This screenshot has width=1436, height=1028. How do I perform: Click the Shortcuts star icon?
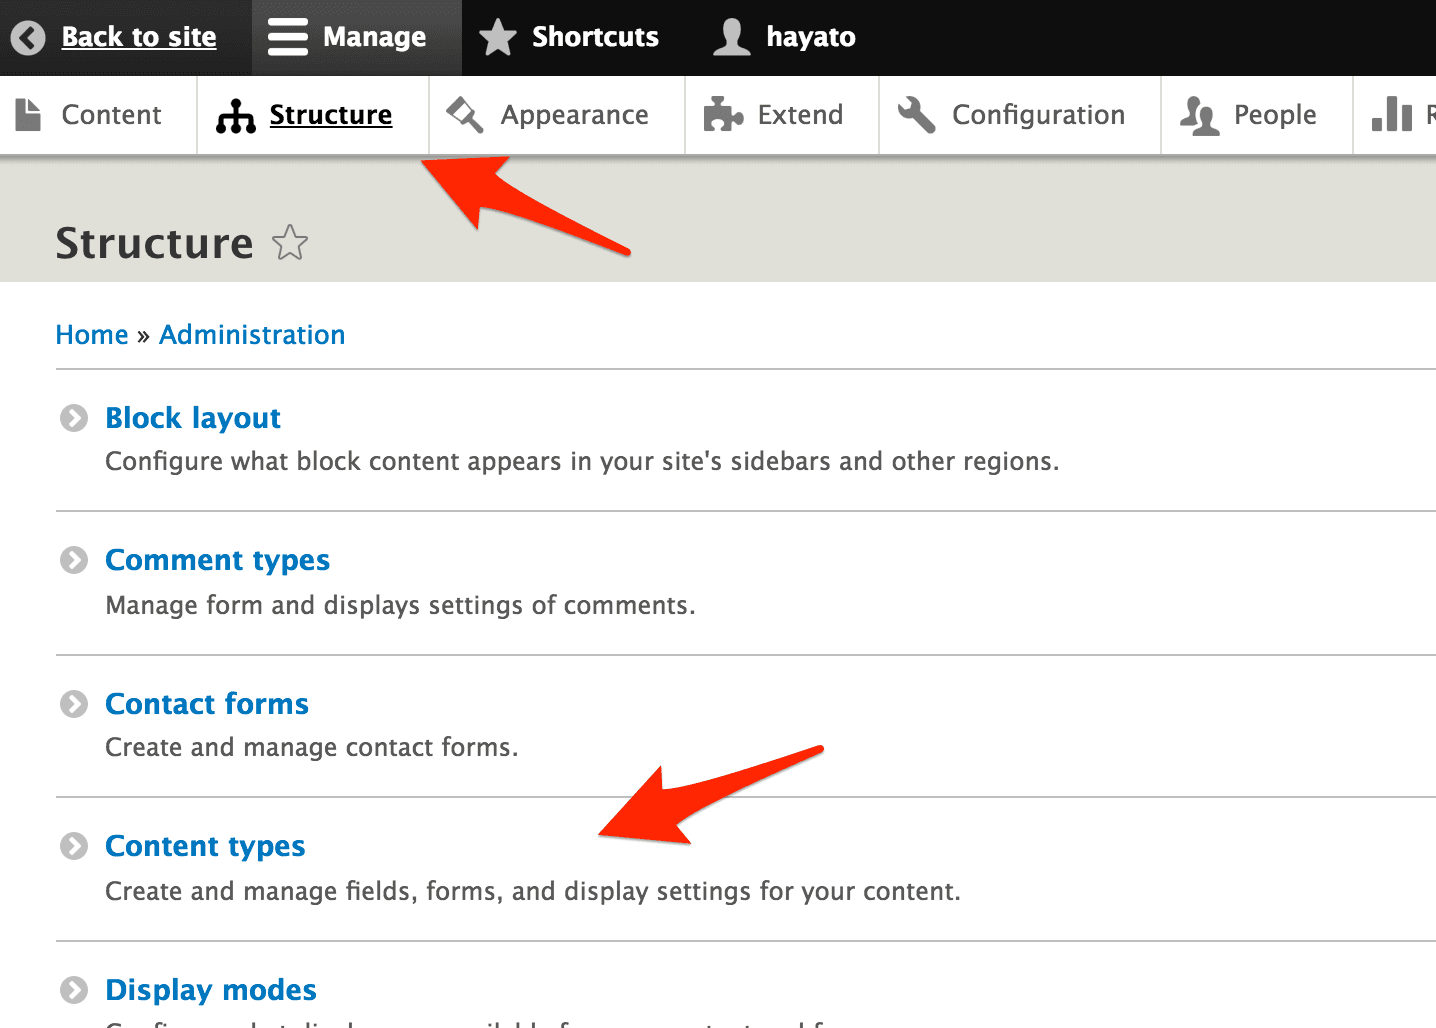pos(497,38)
